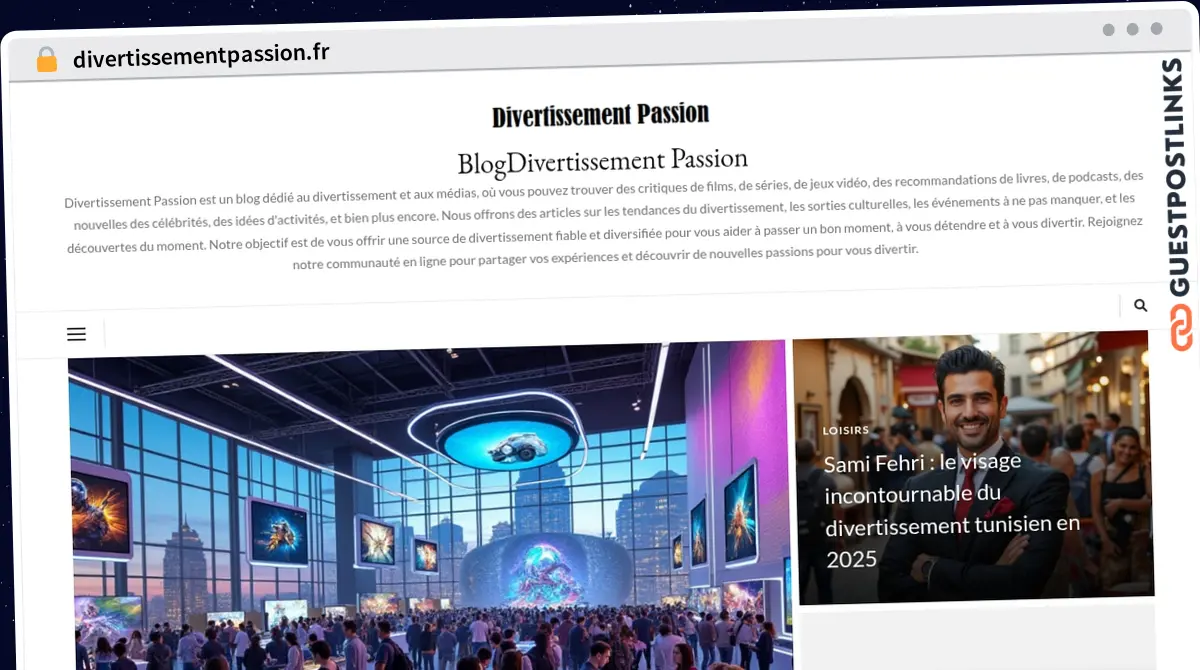This screenshot has height=670, width=1200.
Task: Click the BlogDivertissement Passion heading
Action: pos(603,160)
